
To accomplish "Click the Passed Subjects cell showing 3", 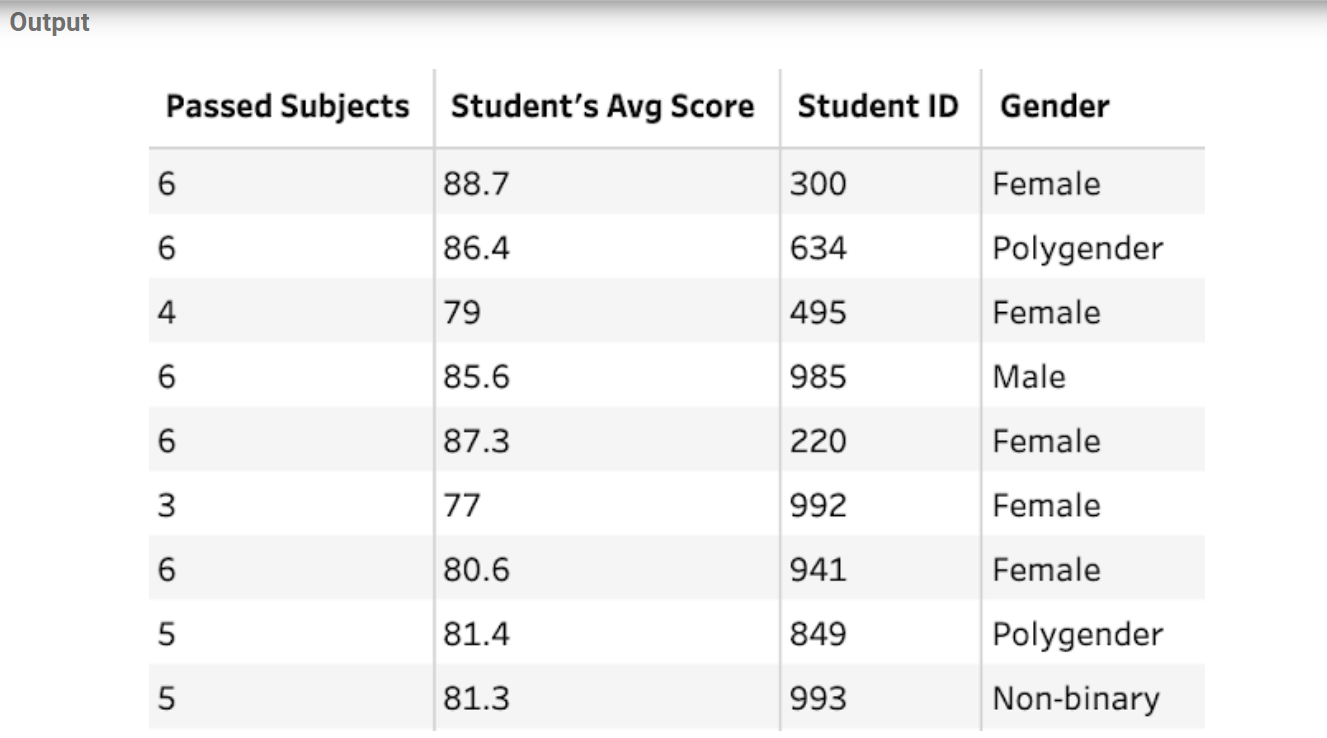I will click(166, 506).
